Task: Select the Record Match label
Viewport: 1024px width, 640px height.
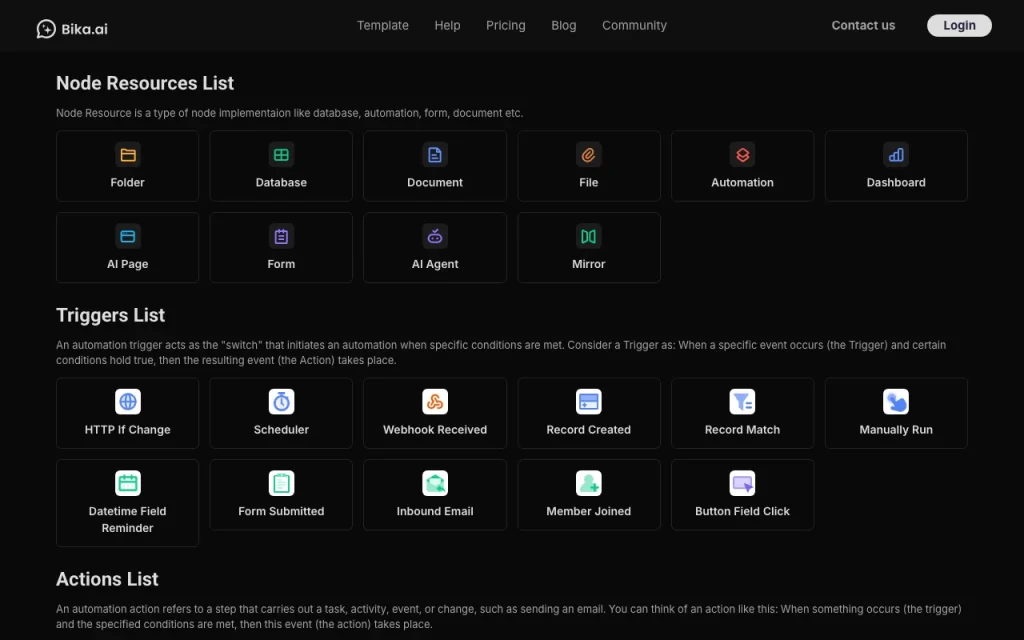Action: pos(743,430)
